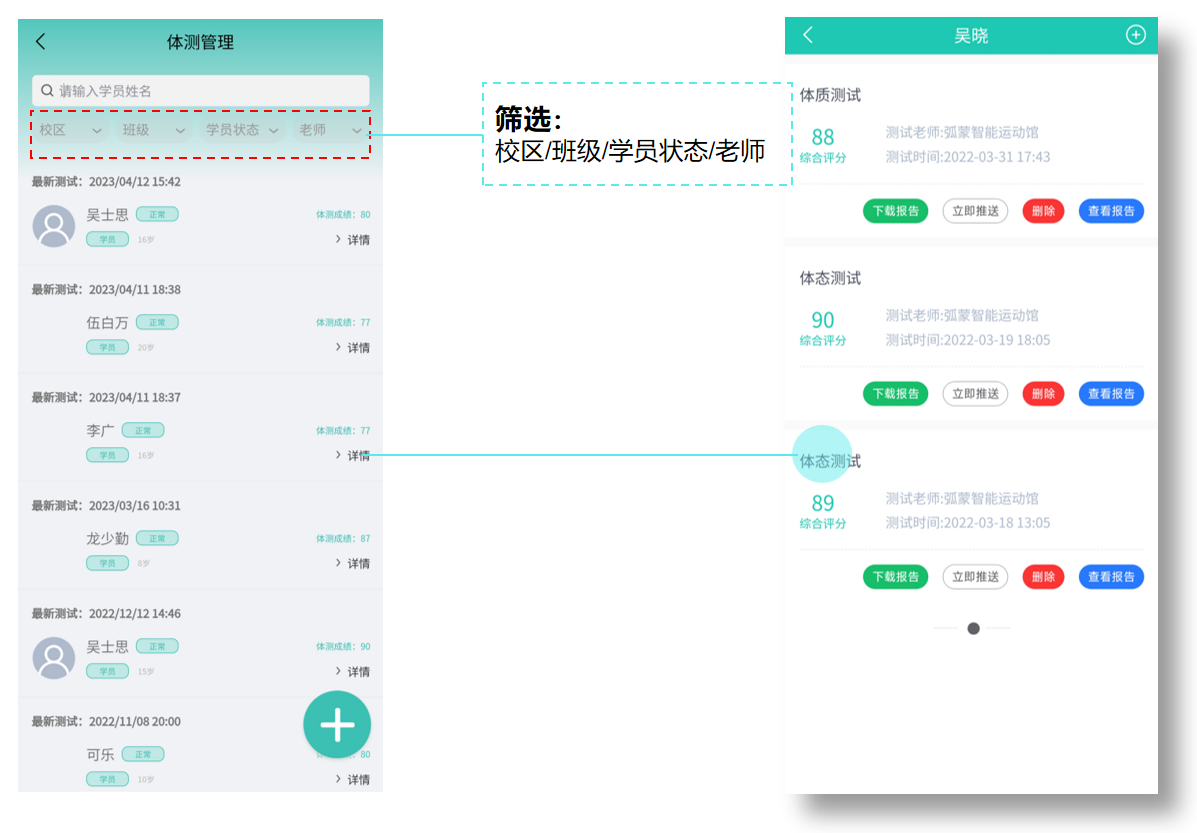This screenshot has height=833, width=1197.
Task: View 详情 for 伍白万
Action: click(353, 348)
